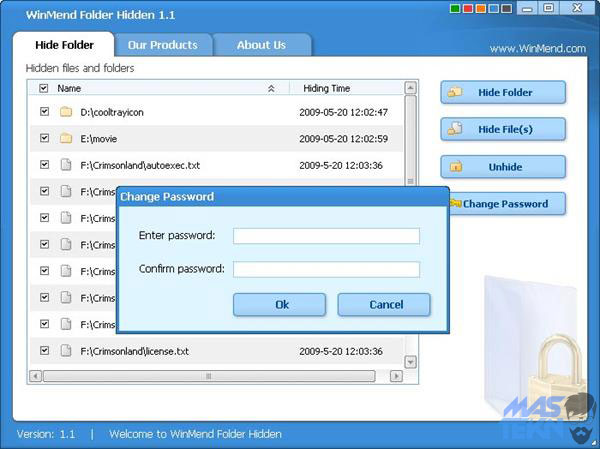The image size is (600, 449).
Task: Open the Our Products tab
Action: (x=163, y=45)
